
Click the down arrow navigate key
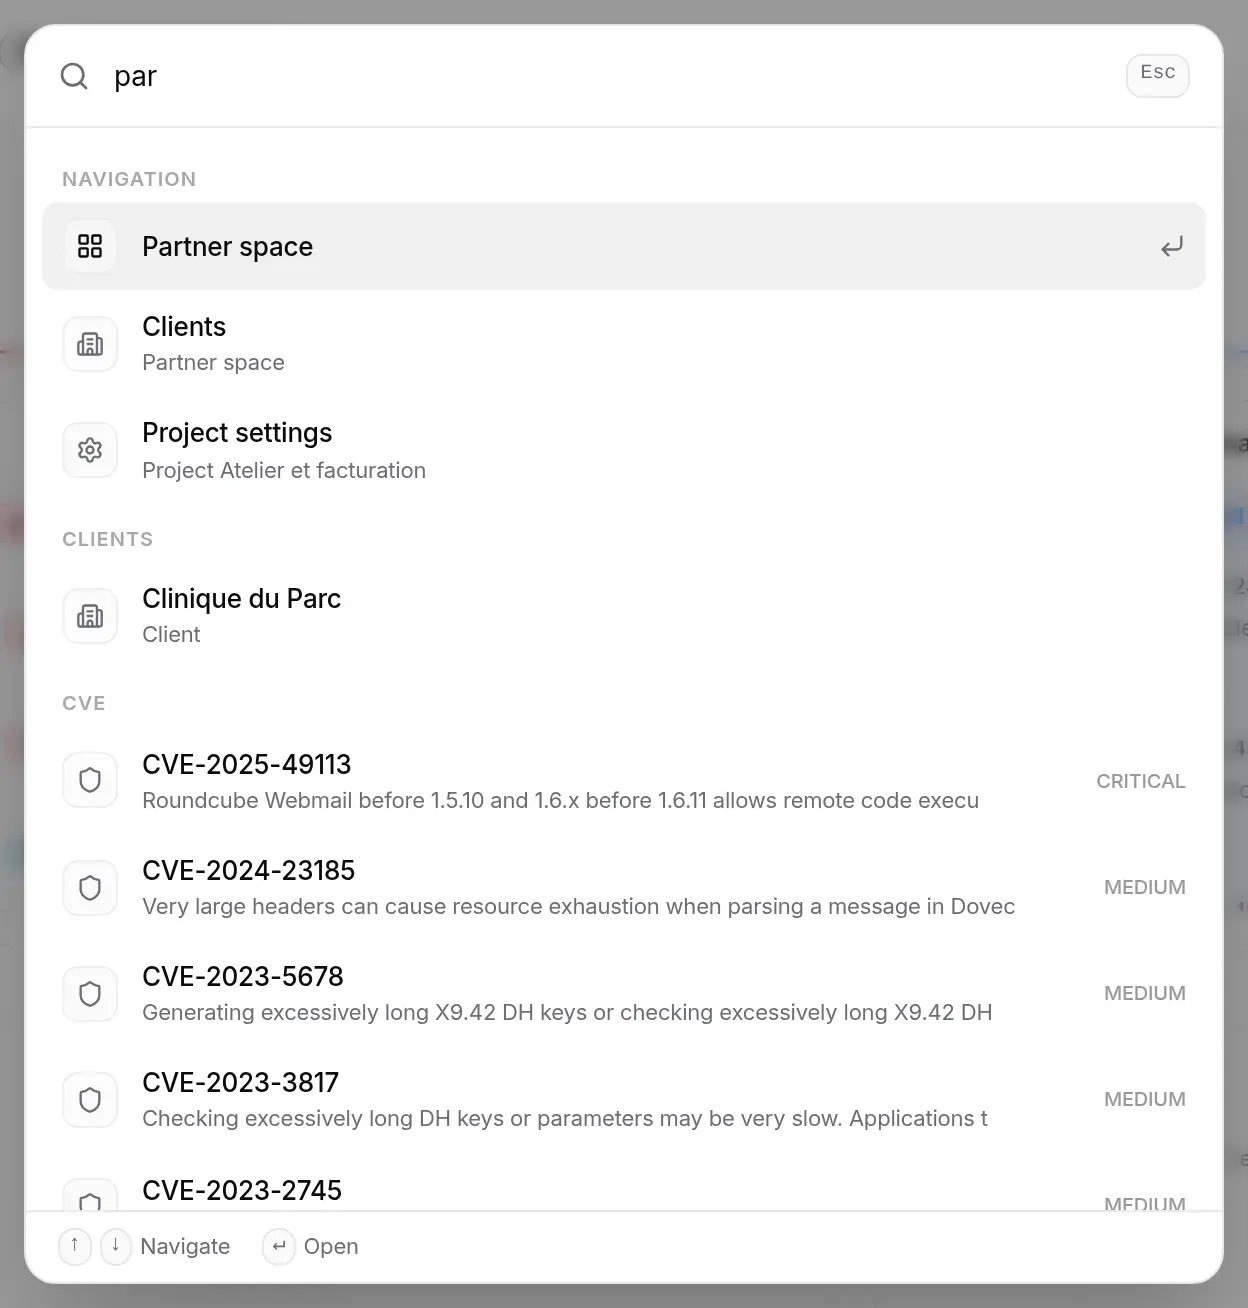point(116,1246)
